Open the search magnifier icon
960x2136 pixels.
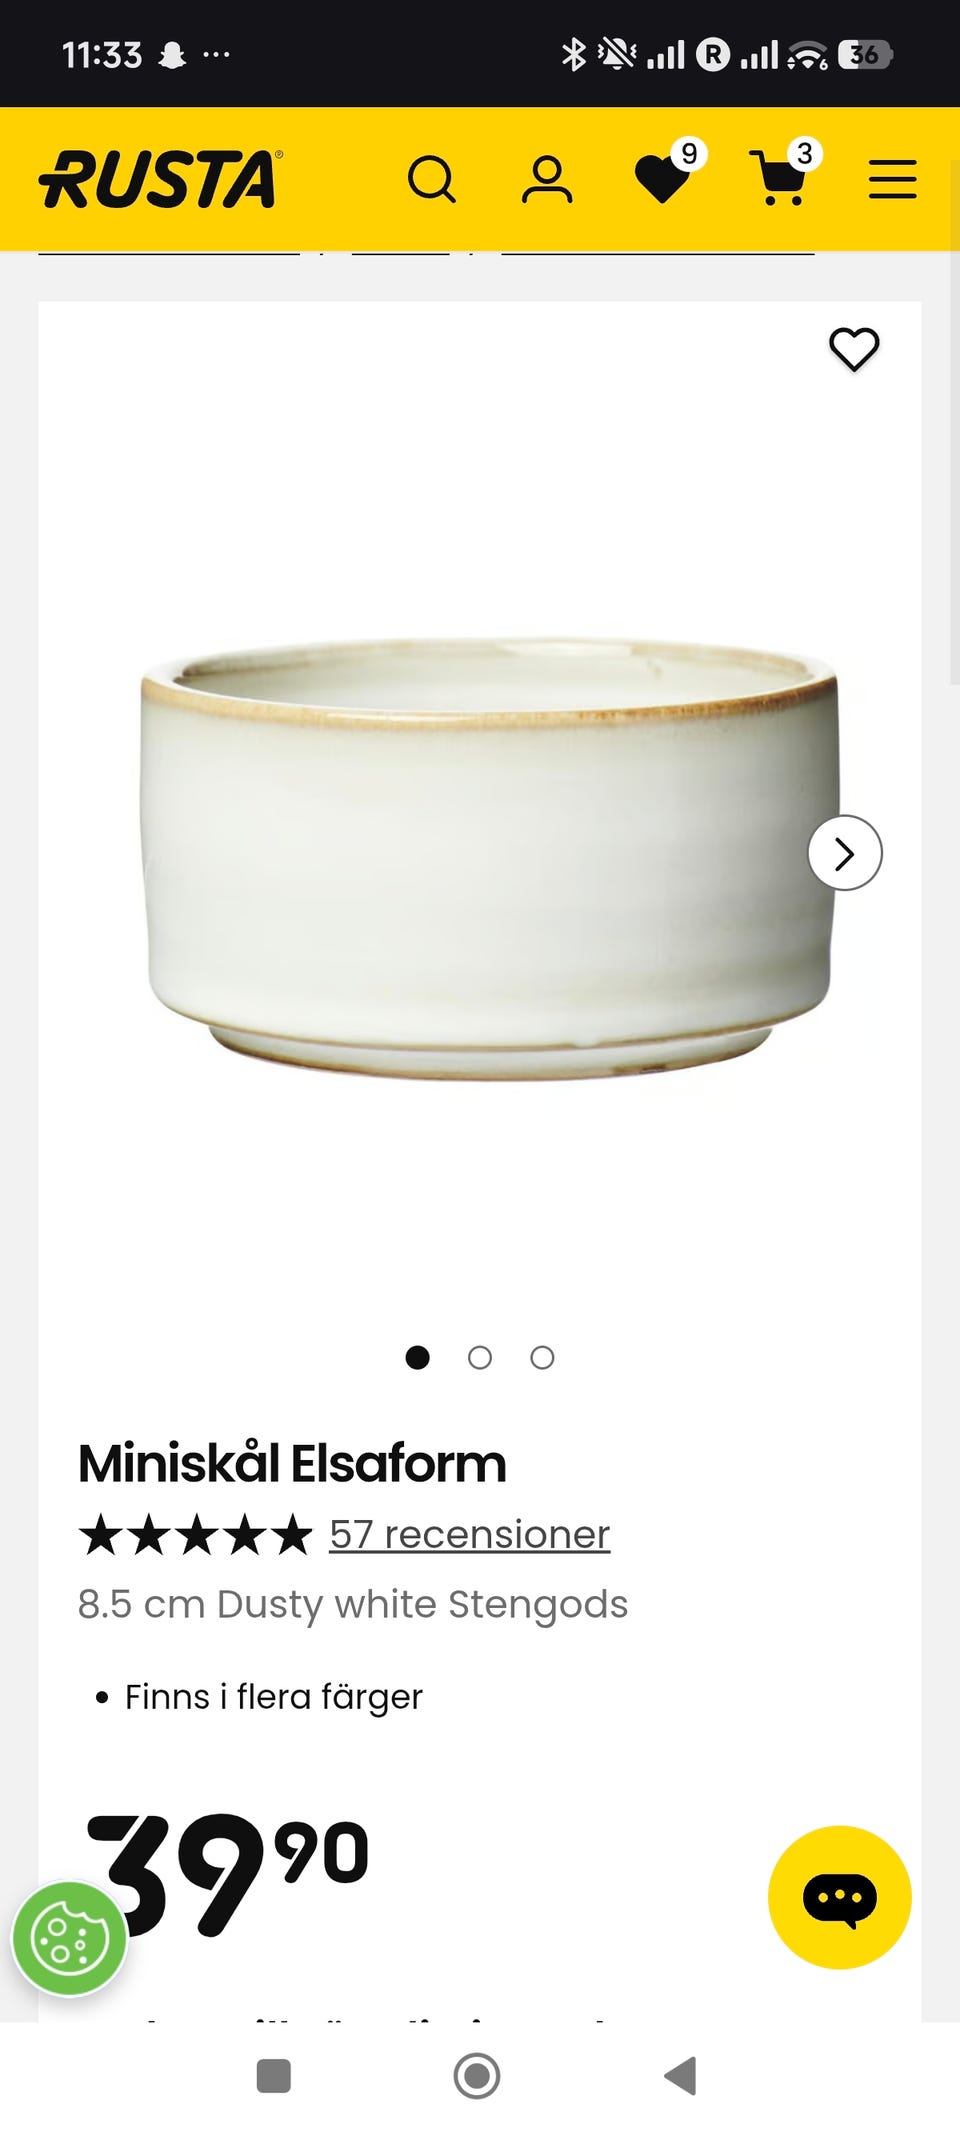[x=431, y=180]
